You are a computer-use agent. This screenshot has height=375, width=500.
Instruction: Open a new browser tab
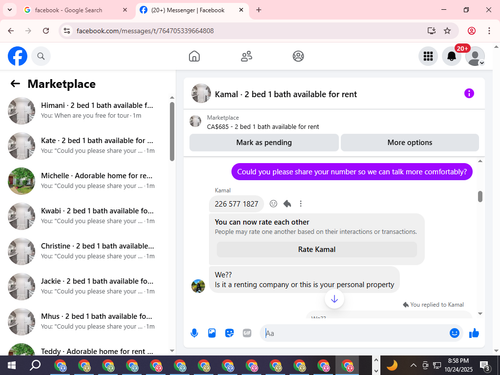259,10
